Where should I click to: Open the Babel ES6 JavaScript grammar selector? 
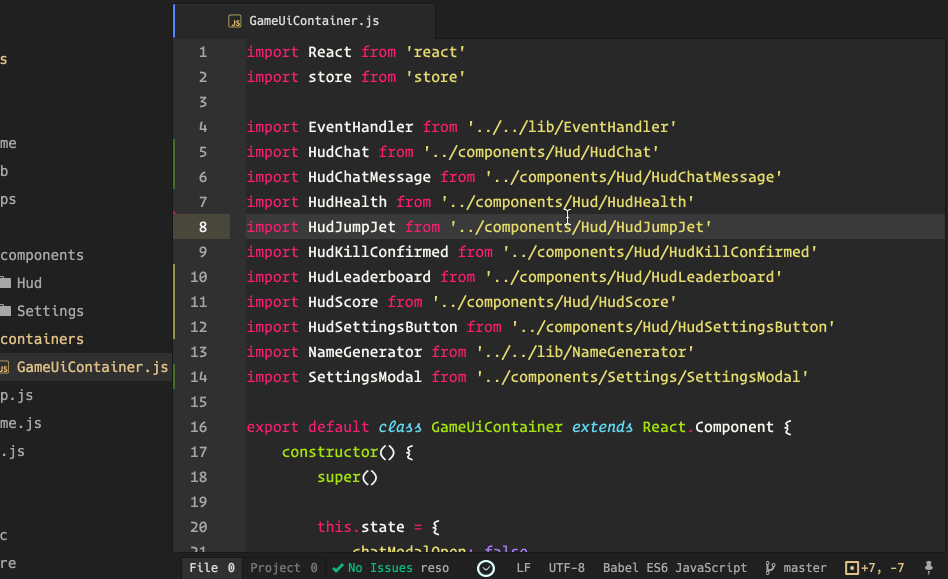tap(675, 568)
